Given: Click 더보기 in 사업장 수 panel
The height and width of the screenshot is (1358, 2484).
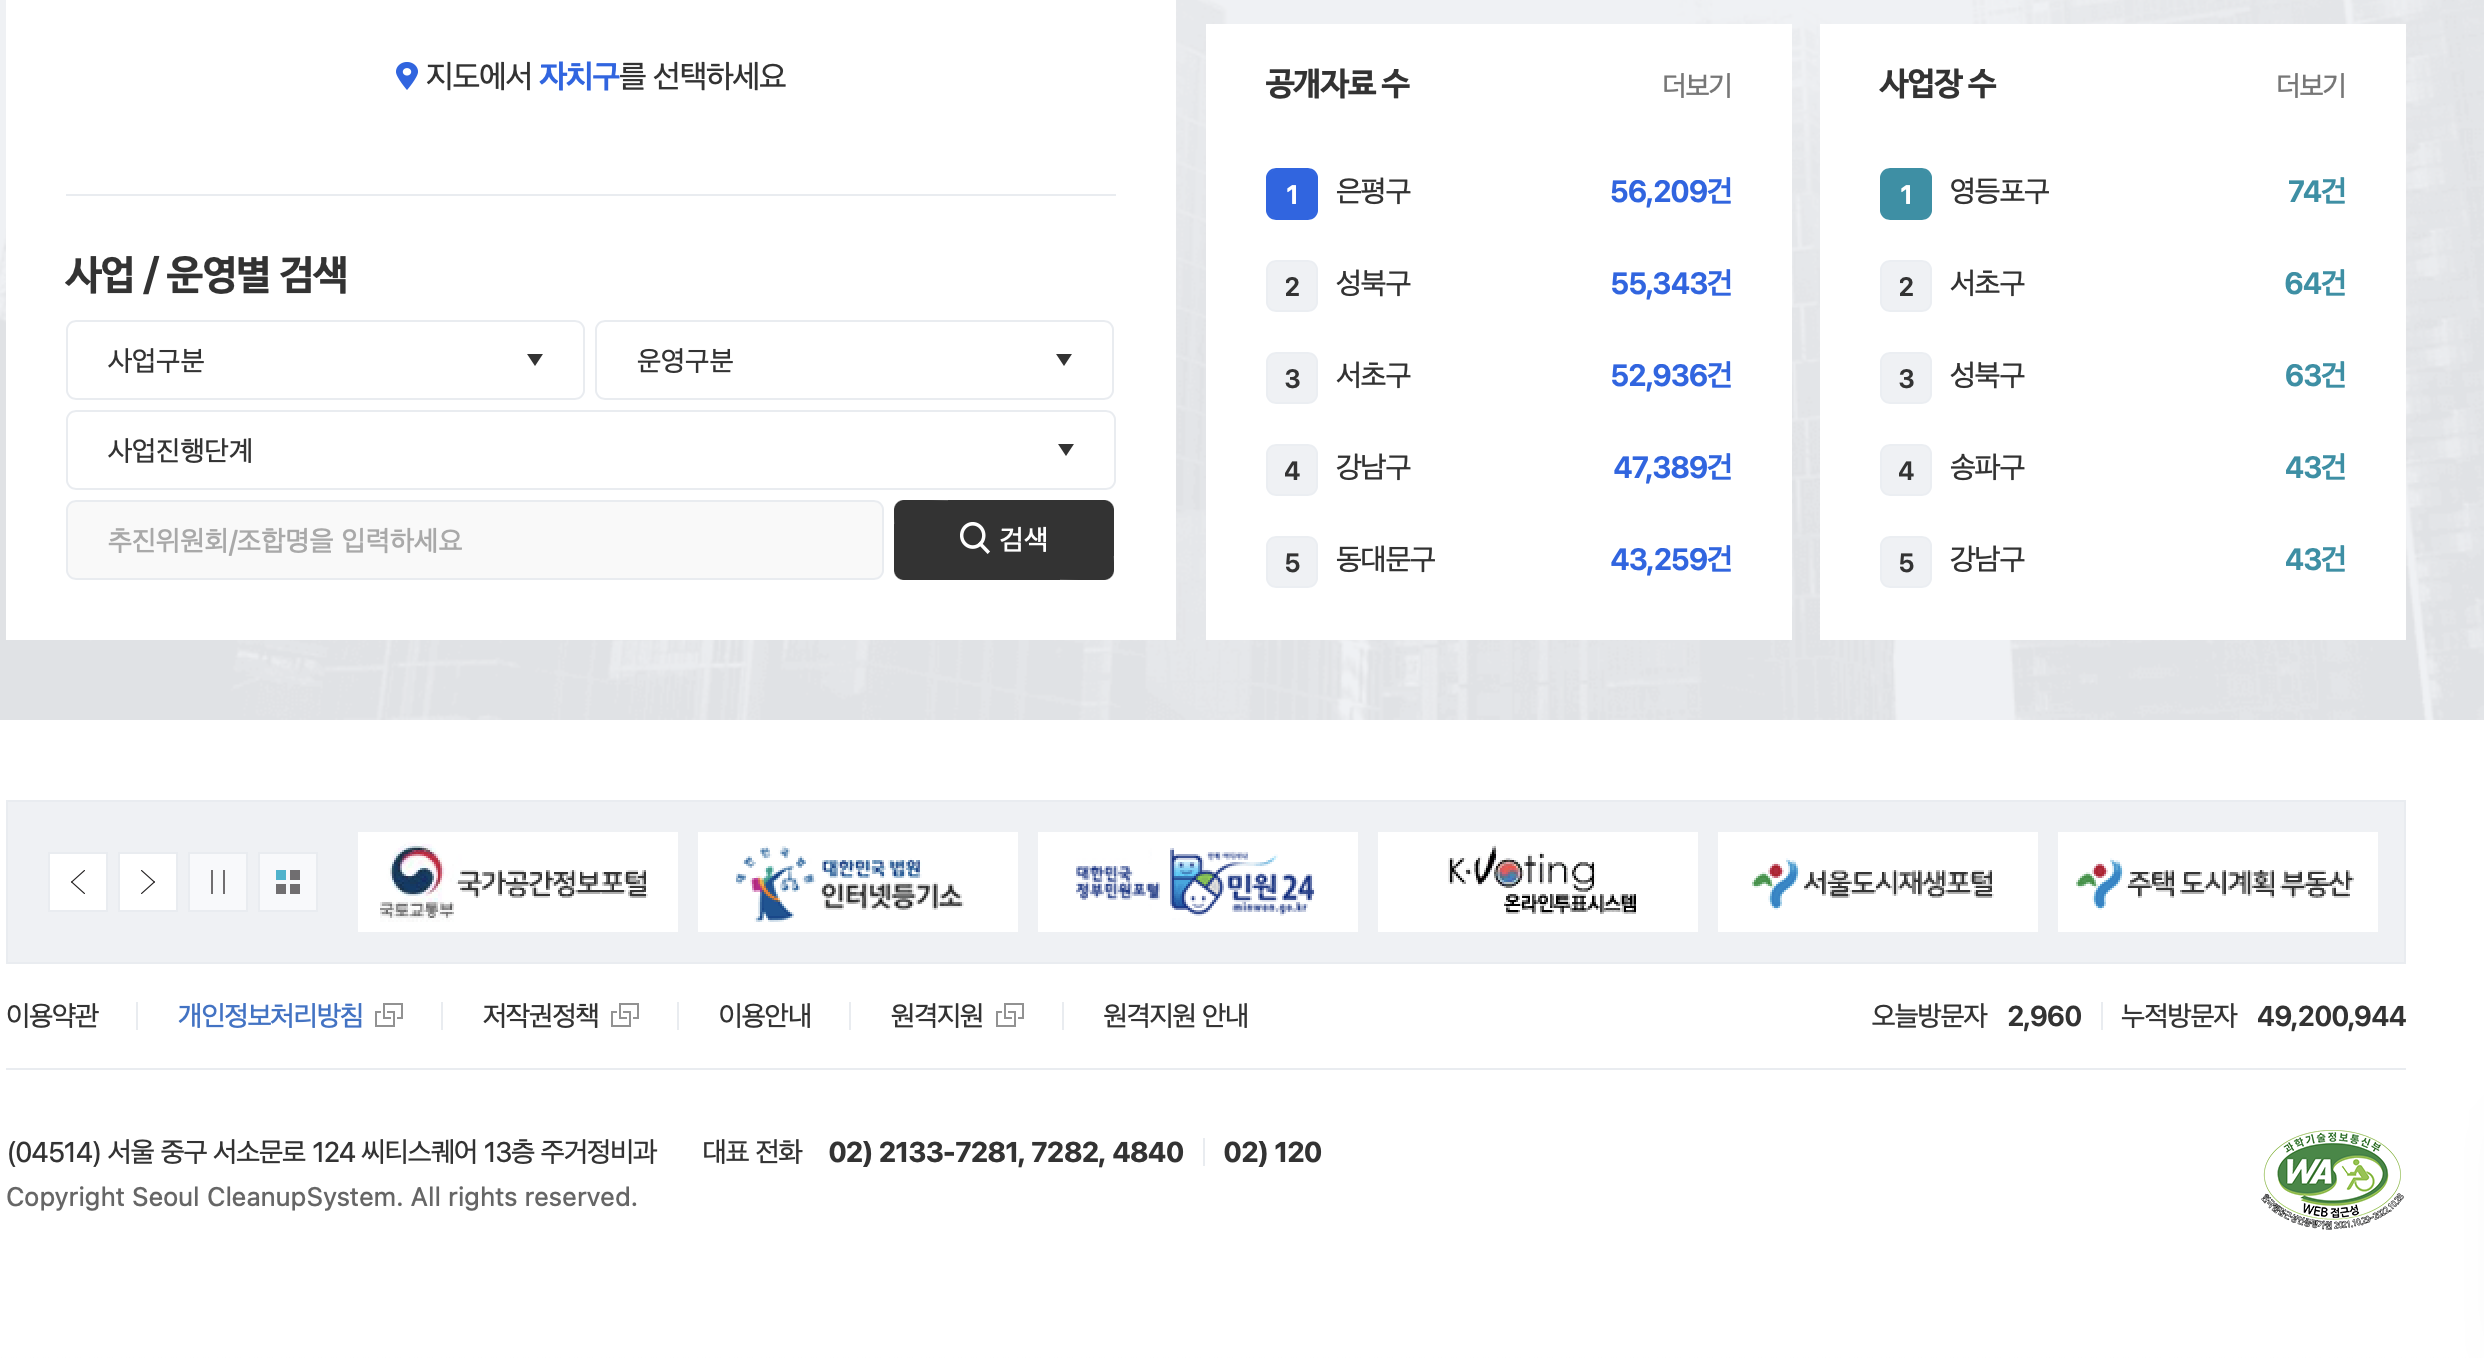Looking at the screenshot, I should (2310, 85).
